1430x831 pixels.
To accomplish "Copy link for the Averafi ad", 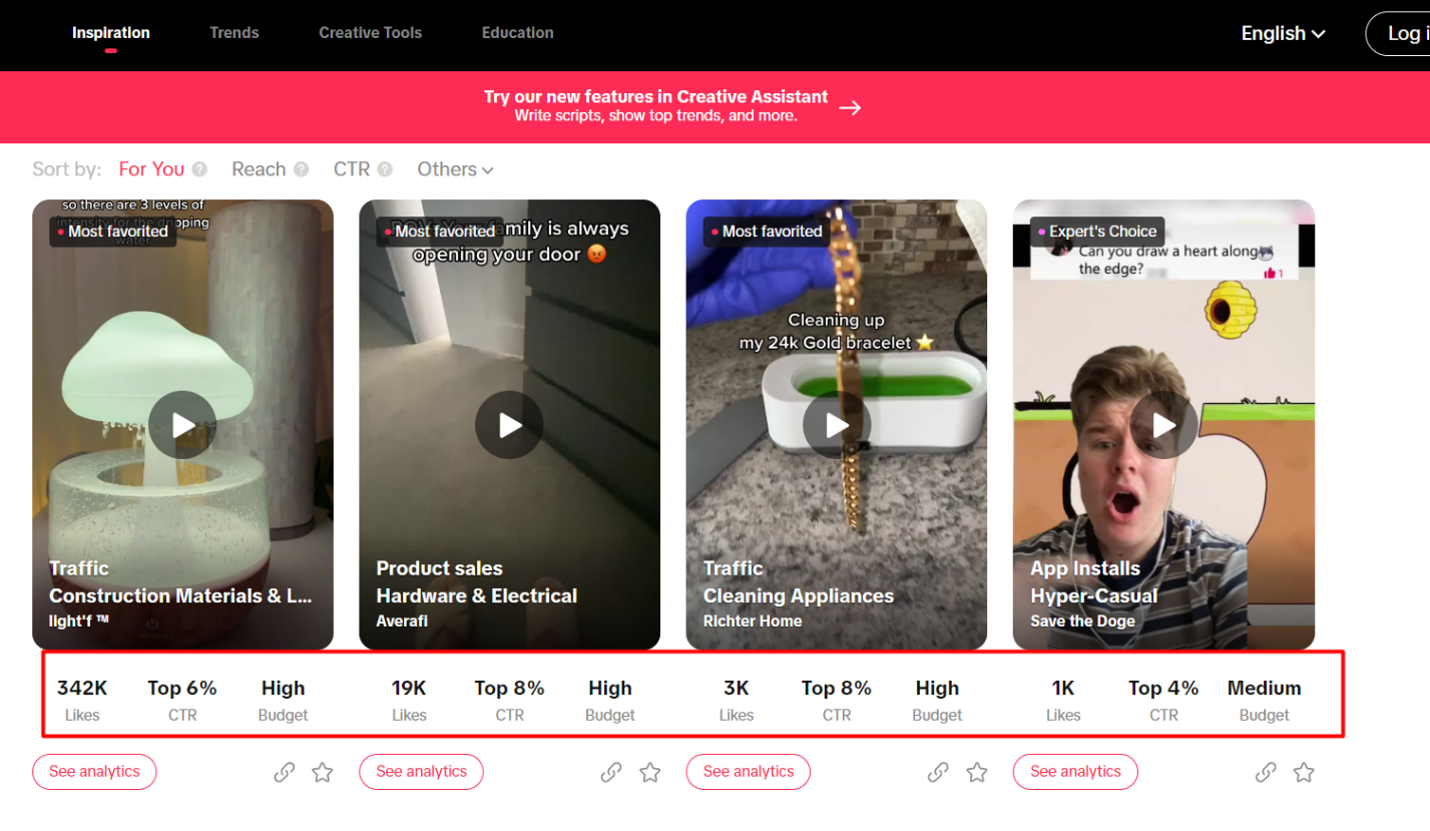I will pyautogui.click(x=611, y=772).
